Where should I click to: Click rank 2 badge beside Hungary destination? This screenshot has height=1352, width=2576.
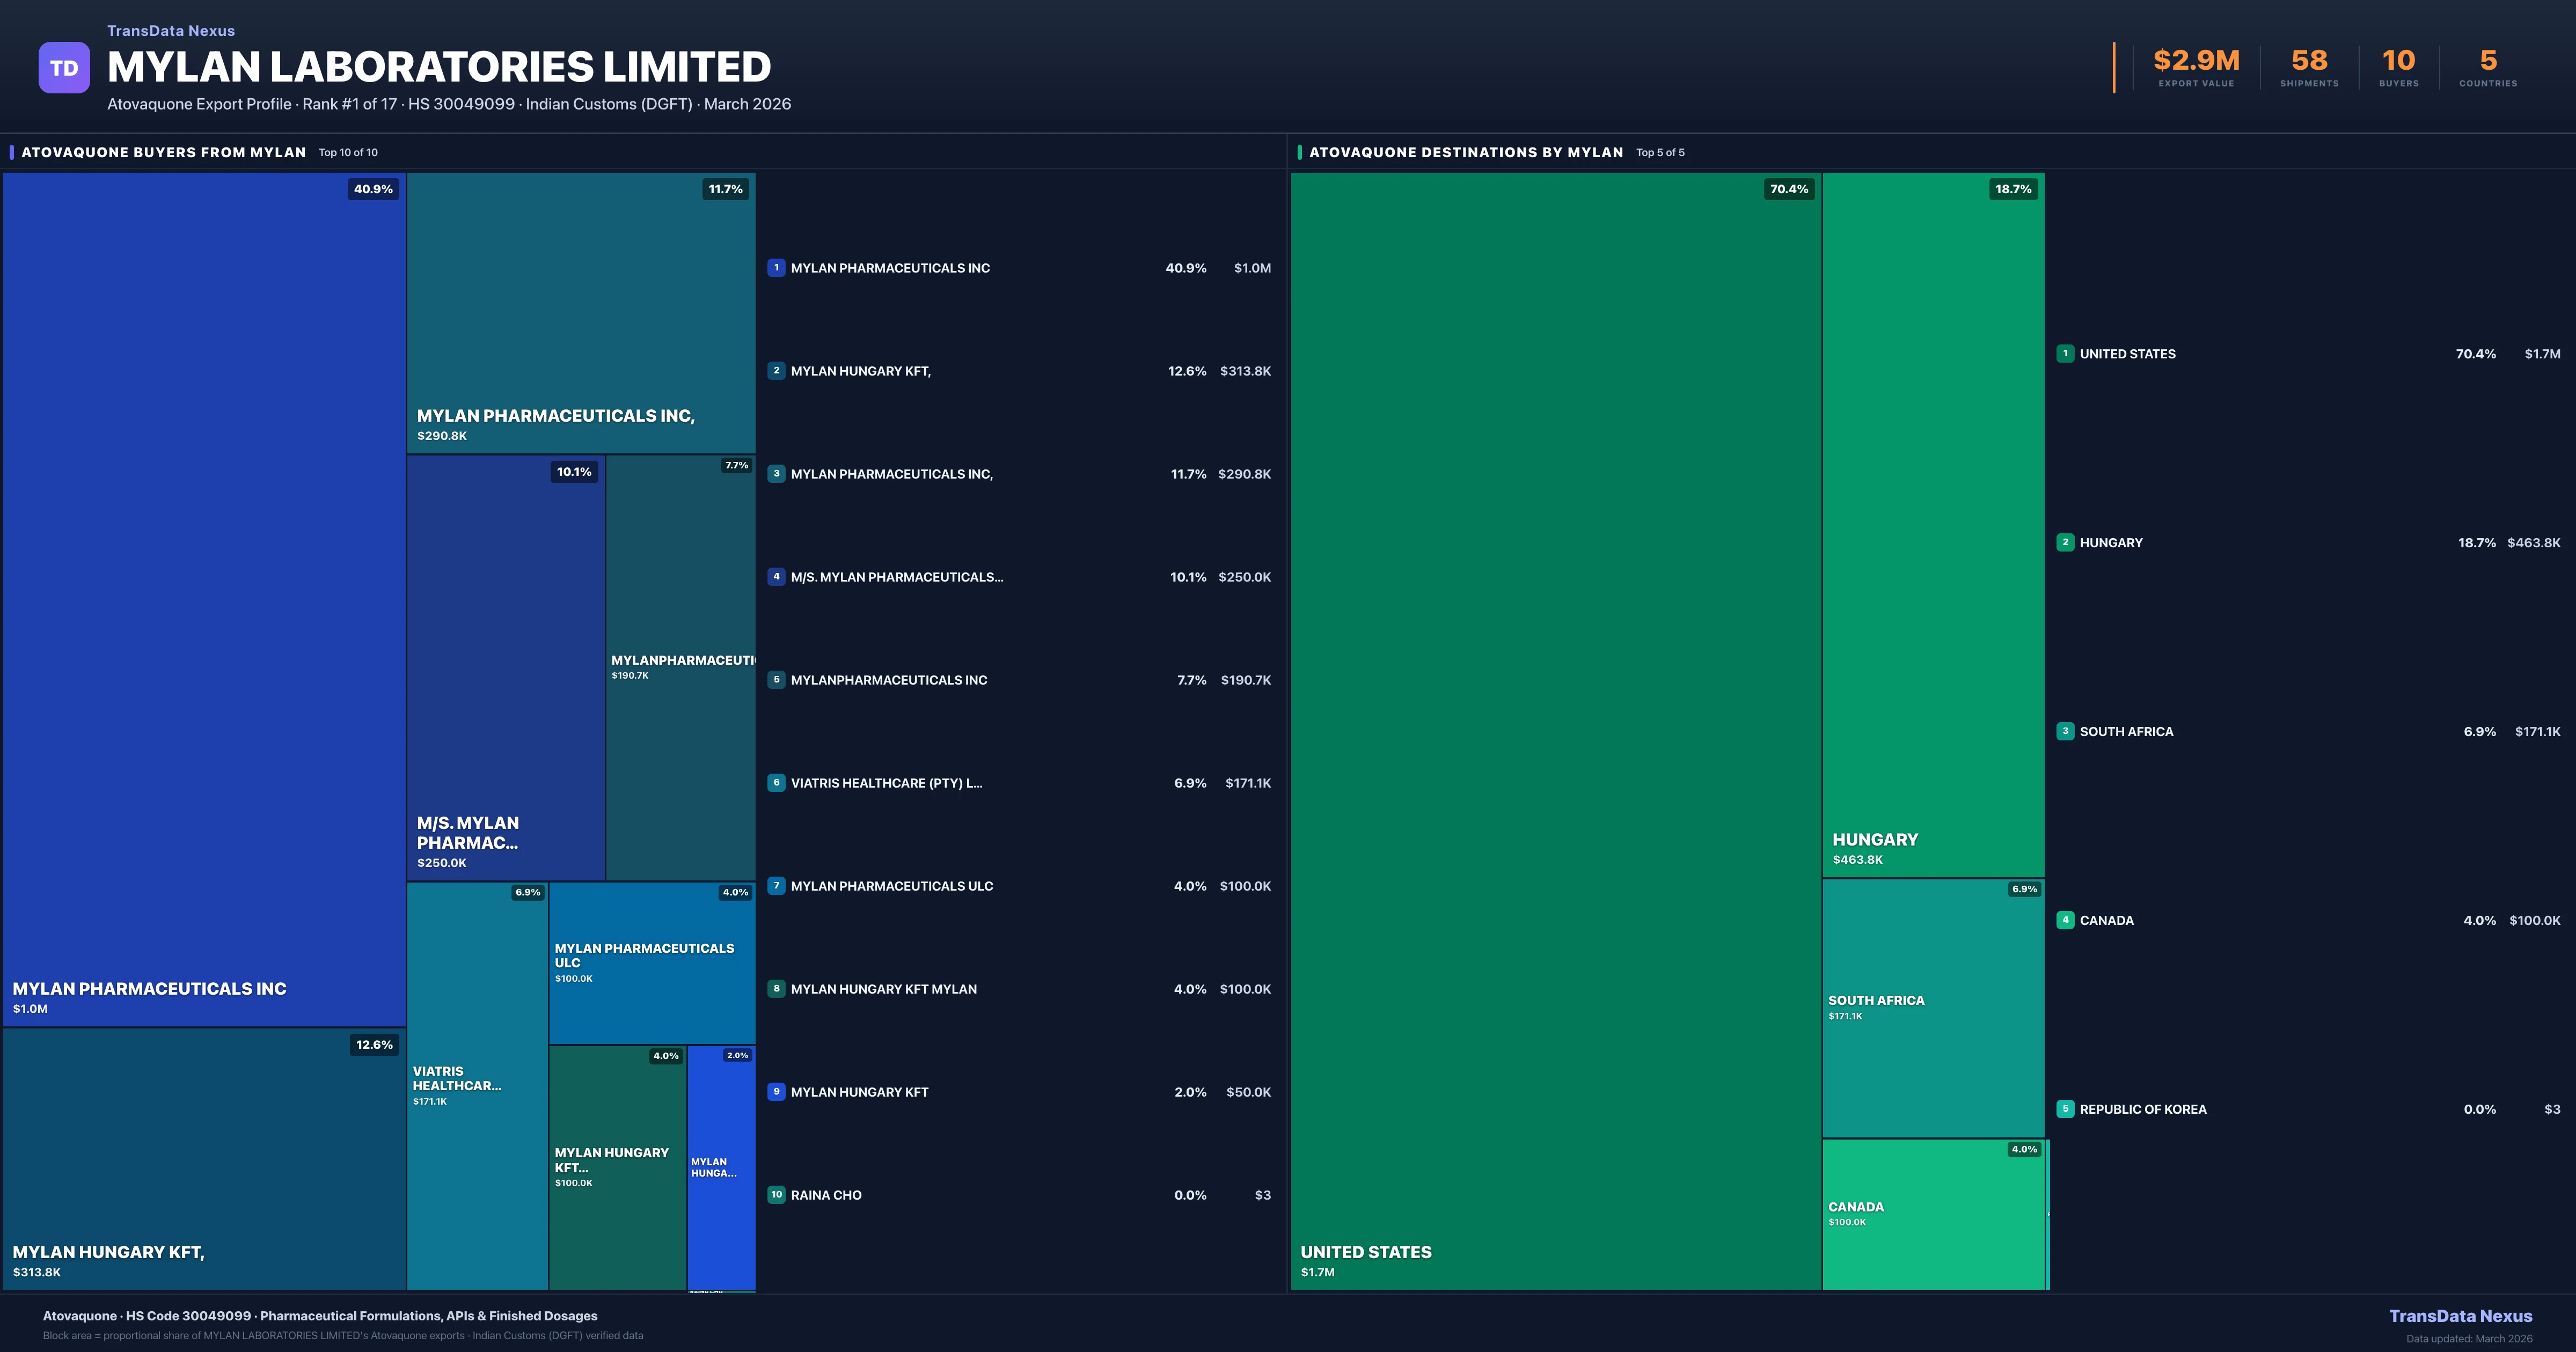pos(2065,543)
